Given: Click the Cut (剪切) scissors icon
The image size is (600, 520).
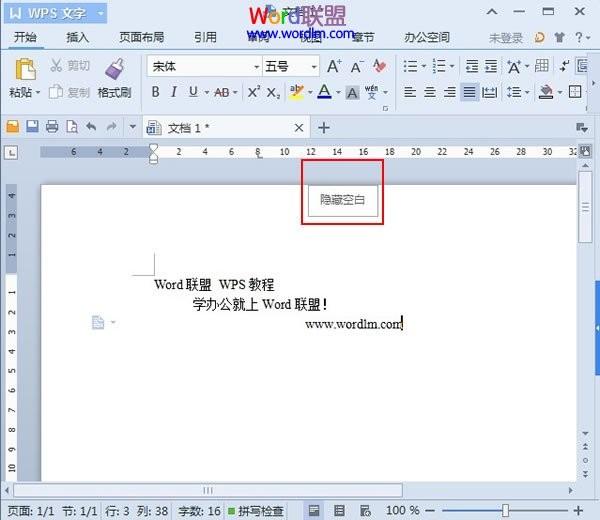Looking at the screenshot, I should tap(56, 65).
